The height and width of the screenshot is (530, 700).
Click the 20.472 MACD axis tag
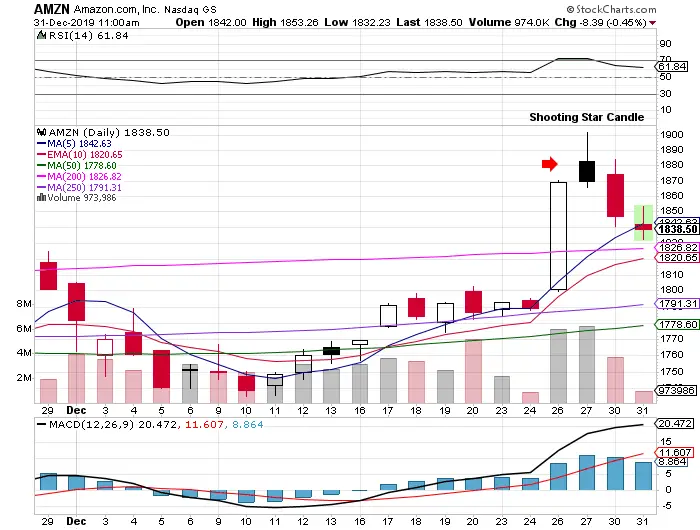pos(675,424)
